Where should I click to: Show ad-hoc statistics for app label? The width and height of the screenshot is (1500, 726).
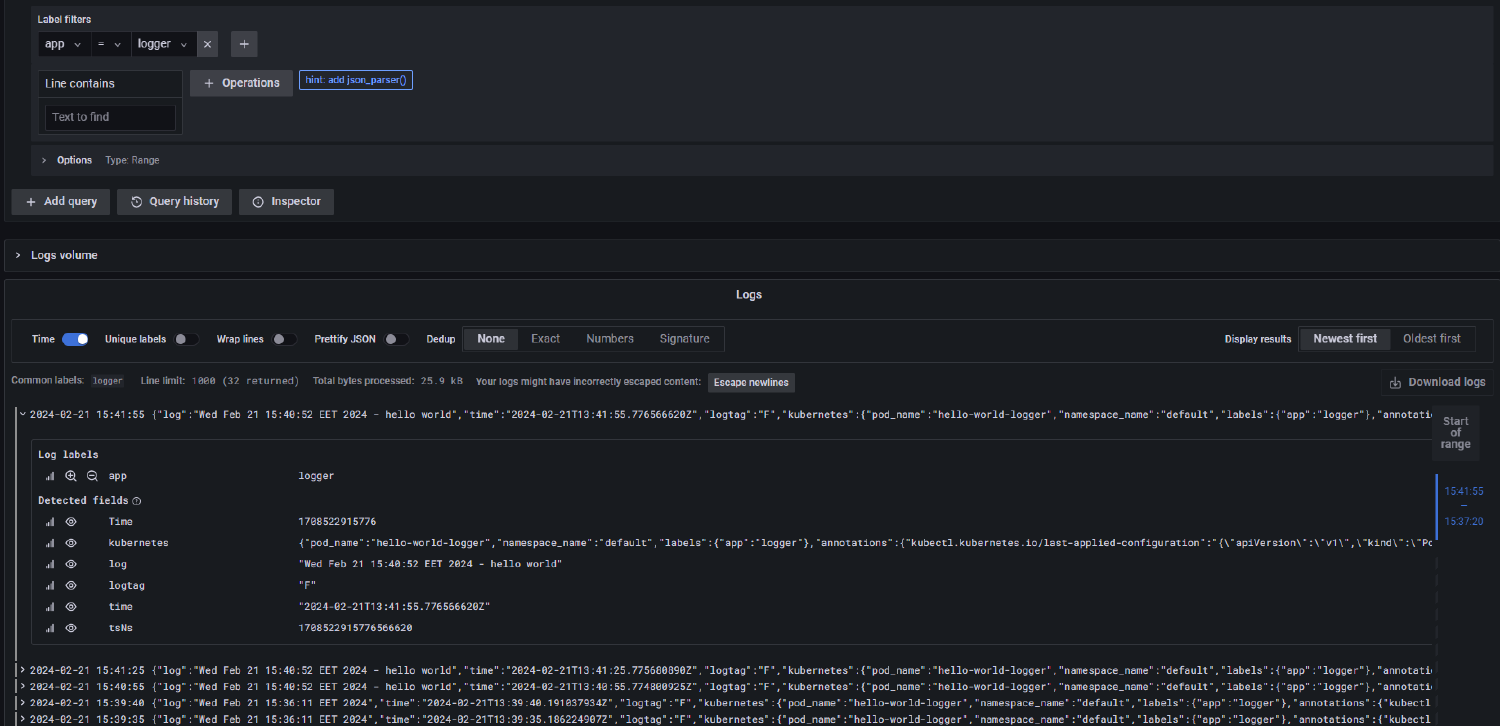click(50, 477)
